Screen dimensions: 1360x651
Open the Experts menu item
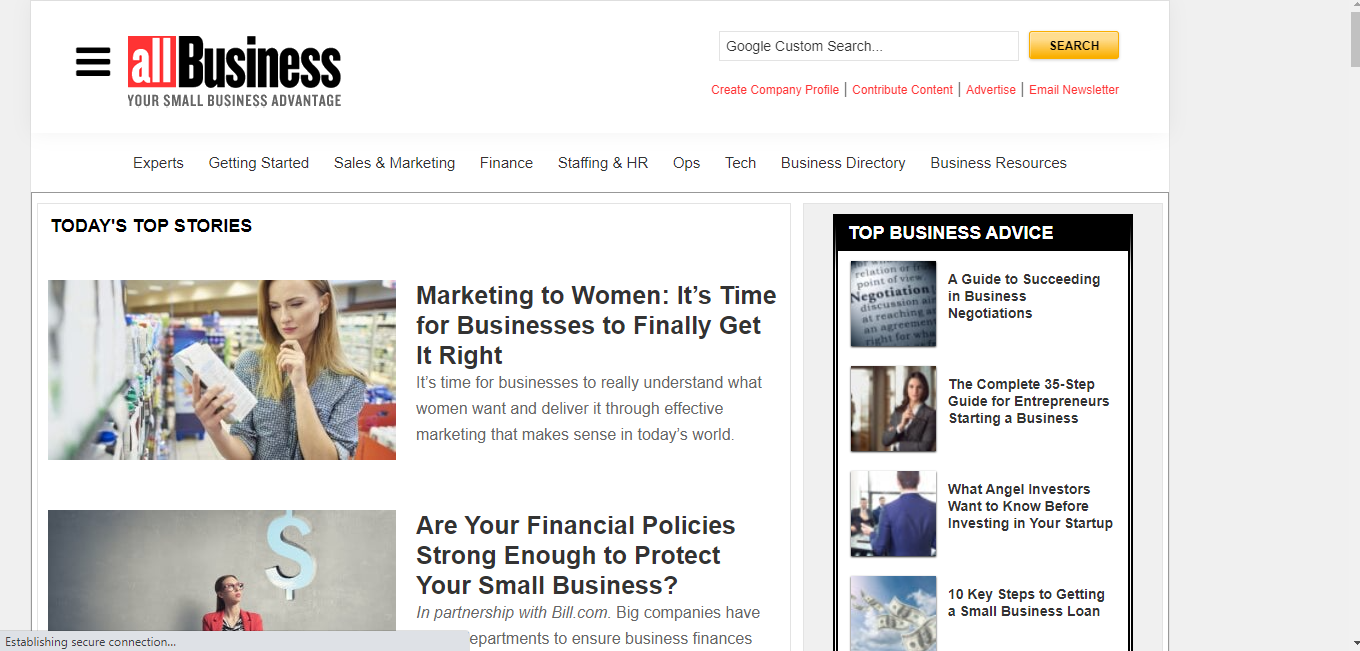pyautogui.click(x=158, y=163)
